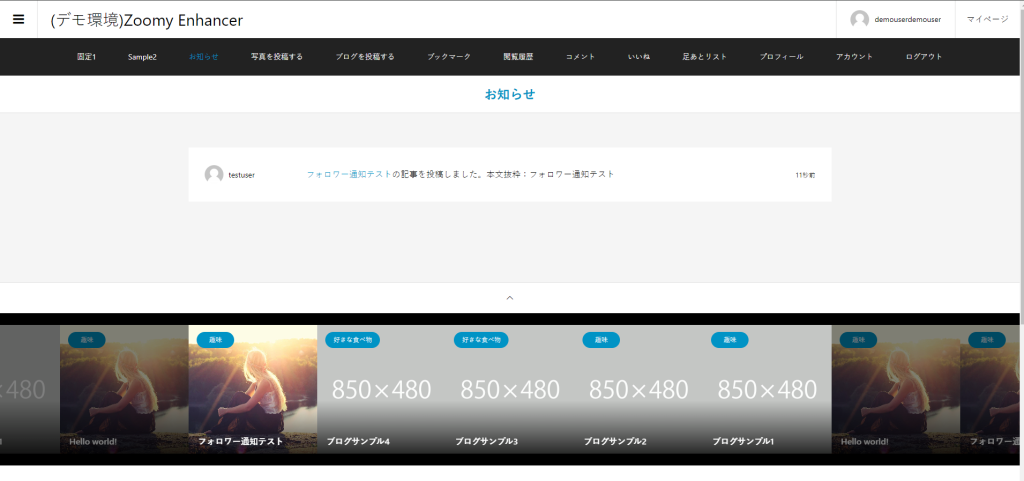This screenshot has width=1024, height=481.
Task: Open the フォロワー通知テスト article link
Action: 349,174
